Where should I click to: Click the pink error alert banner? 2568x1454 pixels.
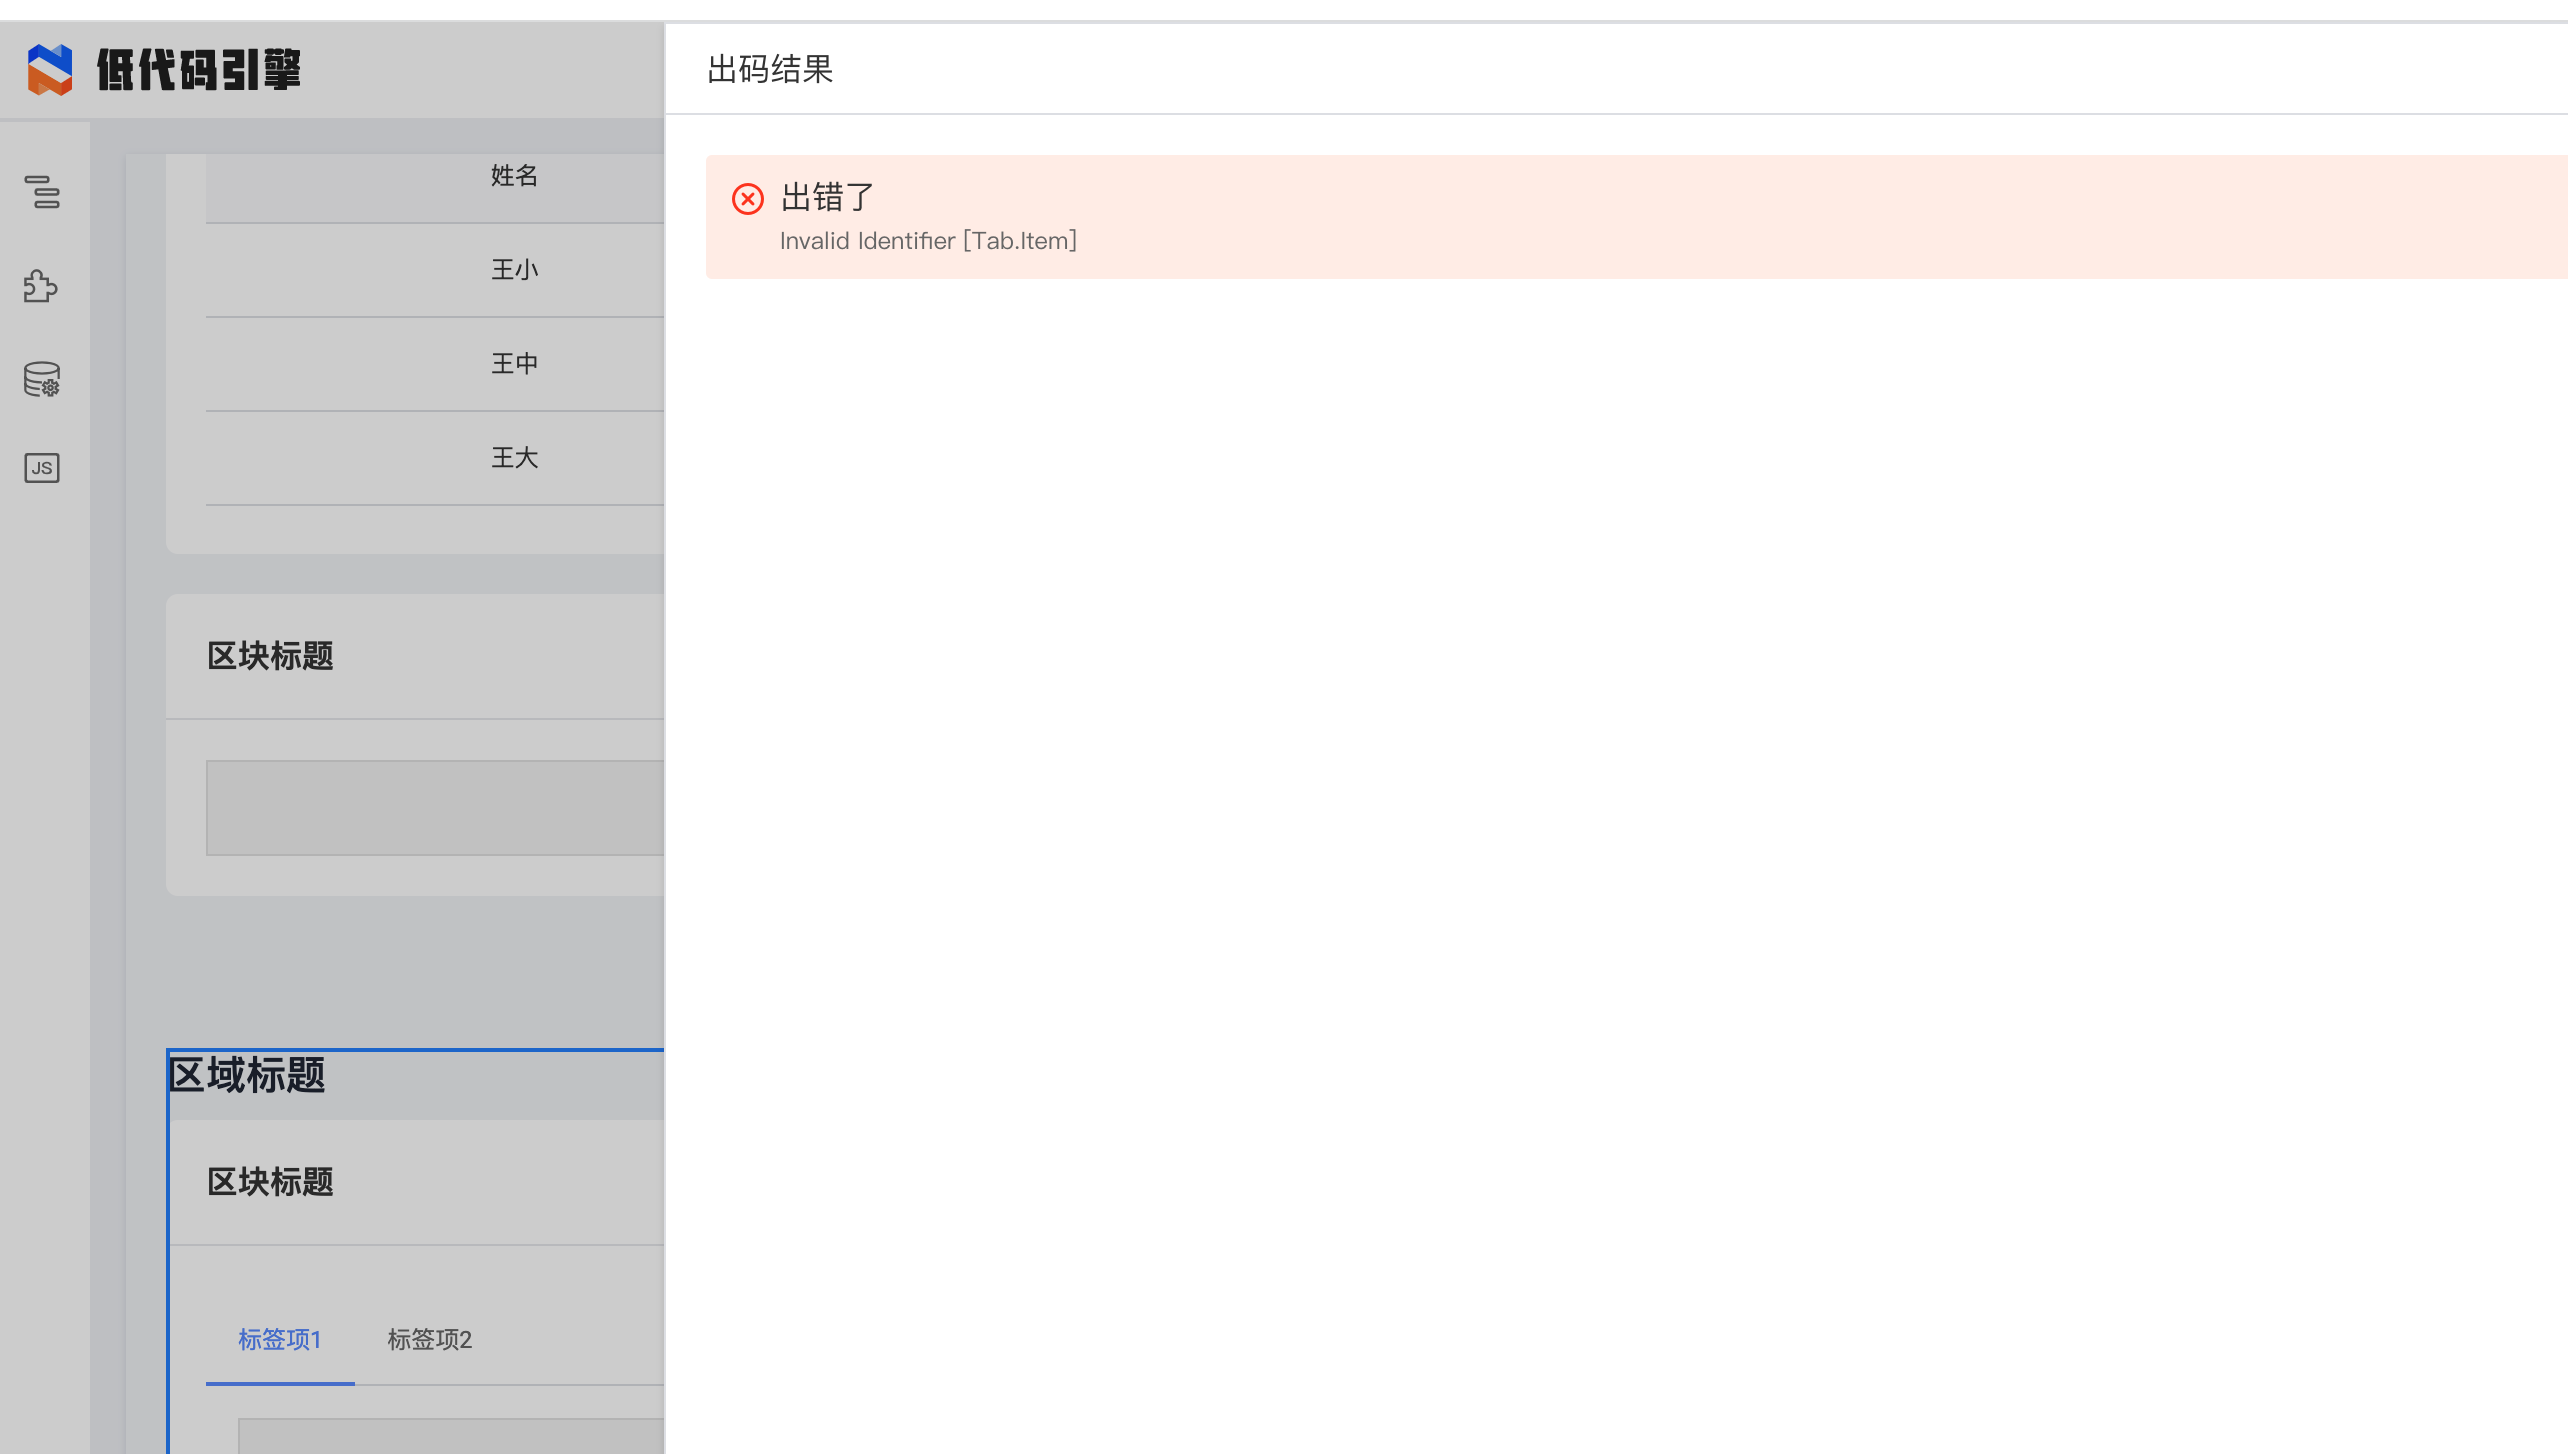point(1600,217)
